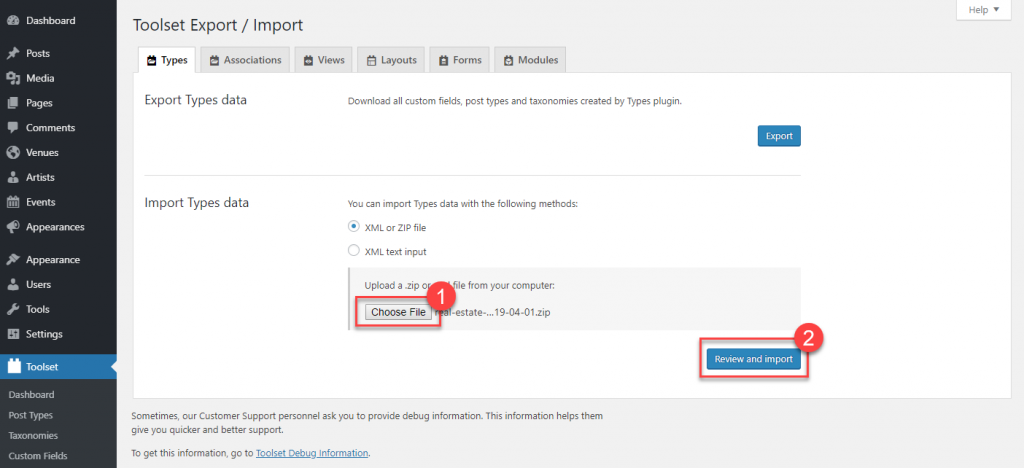Image resolution: width=1024 pixels, height=468 pixels.
Task: Click the Users icon in sidebar
Action: 12,284
